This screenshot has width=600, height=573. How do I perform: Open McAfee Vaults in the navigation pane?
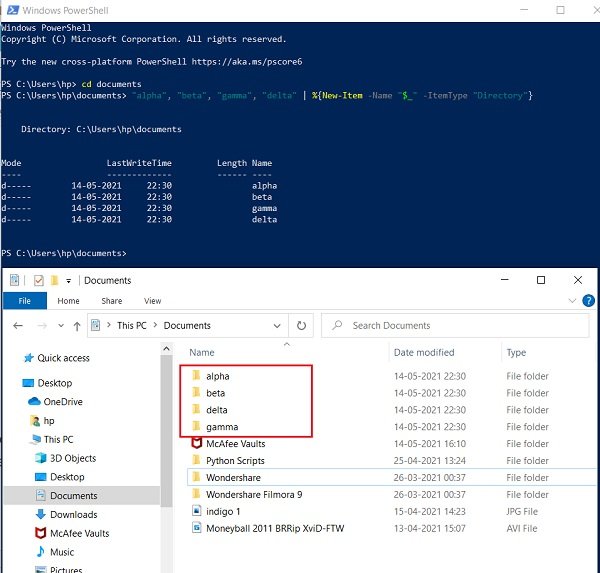click(80, 533)
